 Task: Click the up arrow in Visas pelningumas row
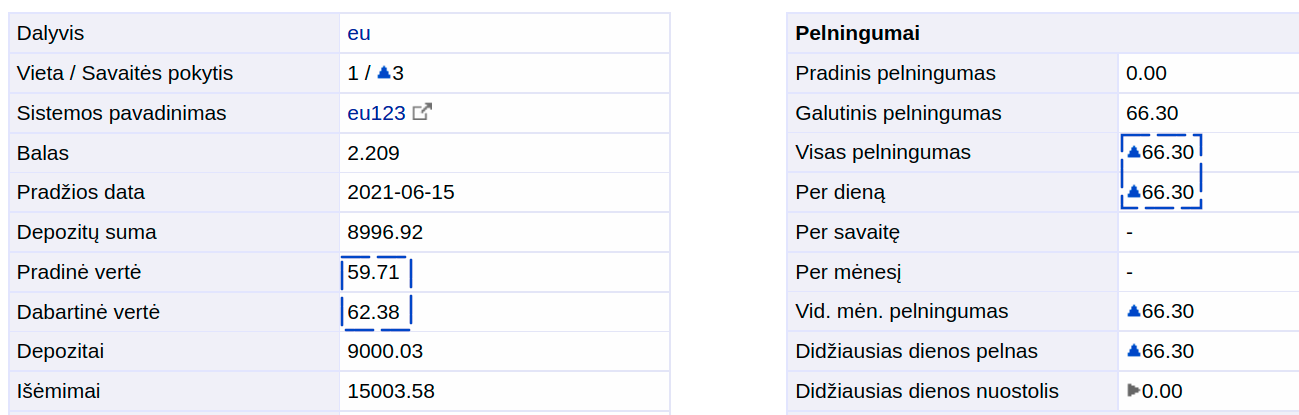click(x=1133, y=152)
